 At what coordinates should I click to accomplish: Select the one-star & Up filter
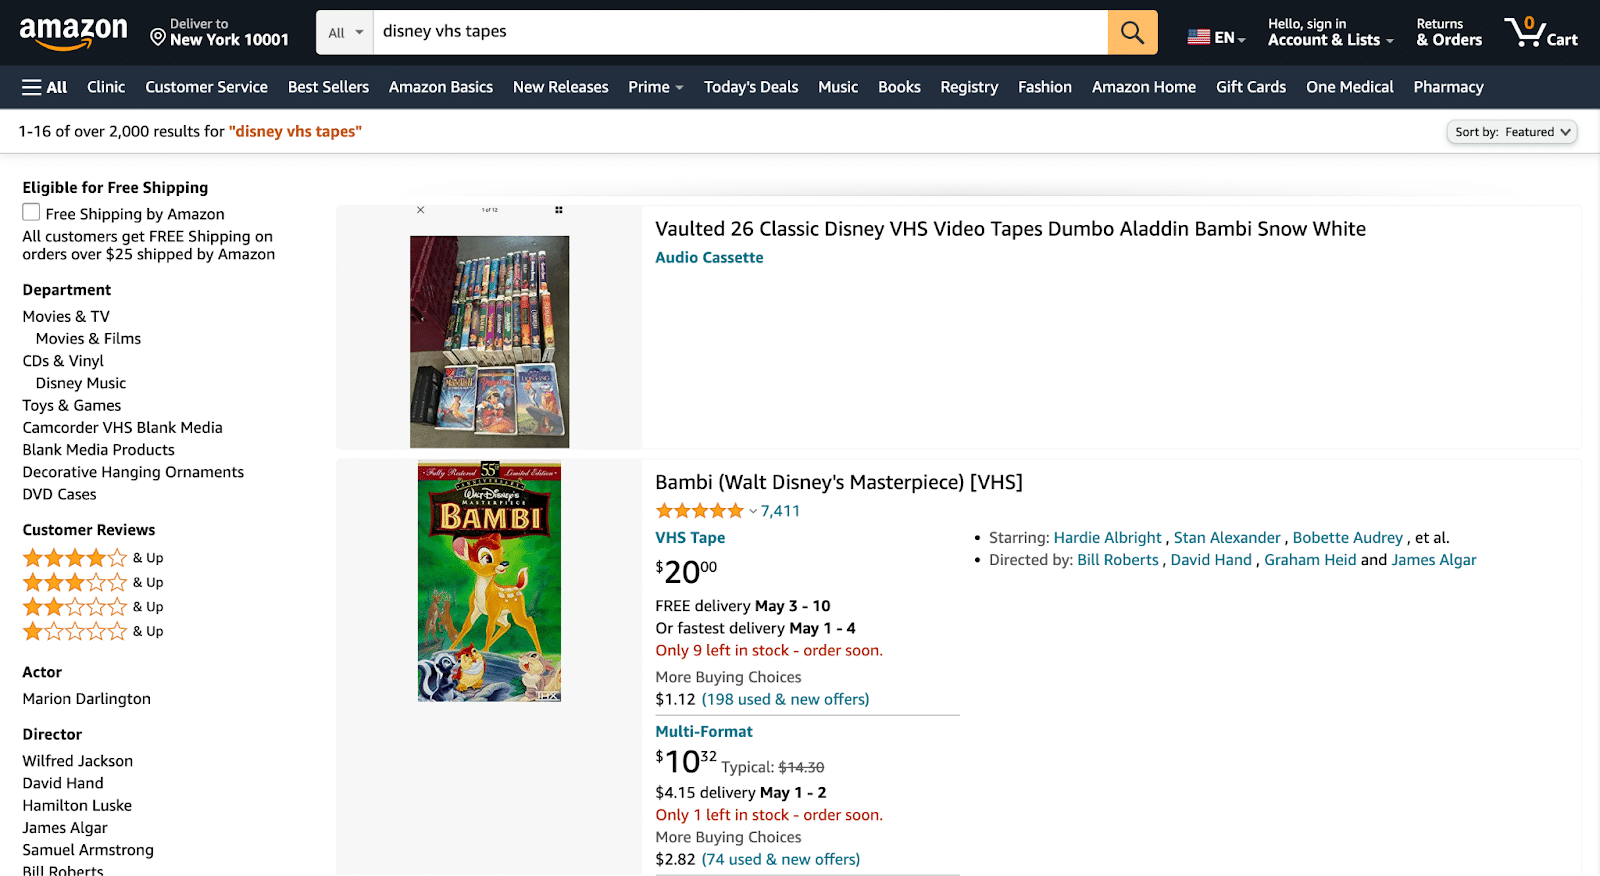(75, 631)
